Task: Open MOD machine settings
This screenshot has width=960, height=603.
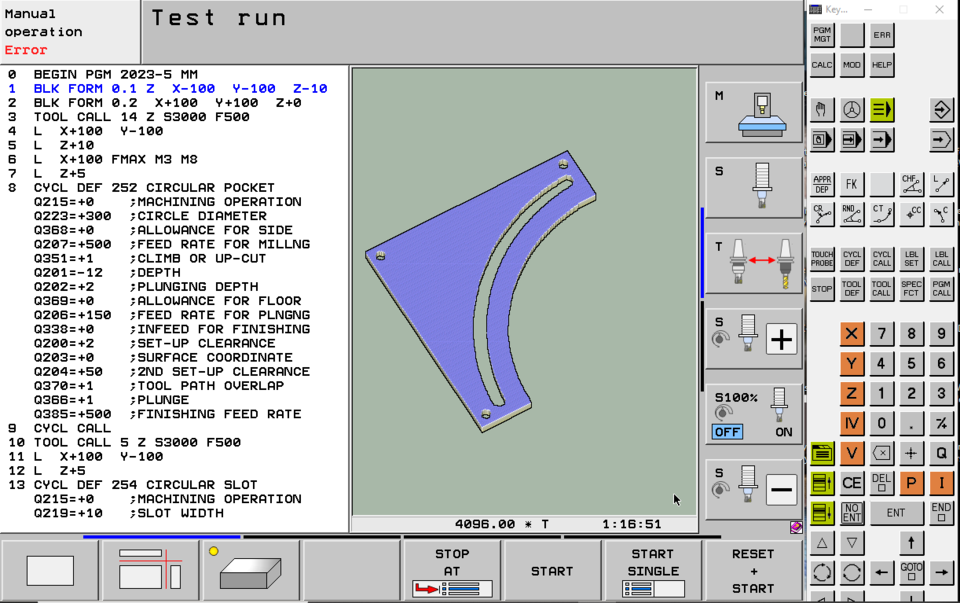Action: coord(851,65)
